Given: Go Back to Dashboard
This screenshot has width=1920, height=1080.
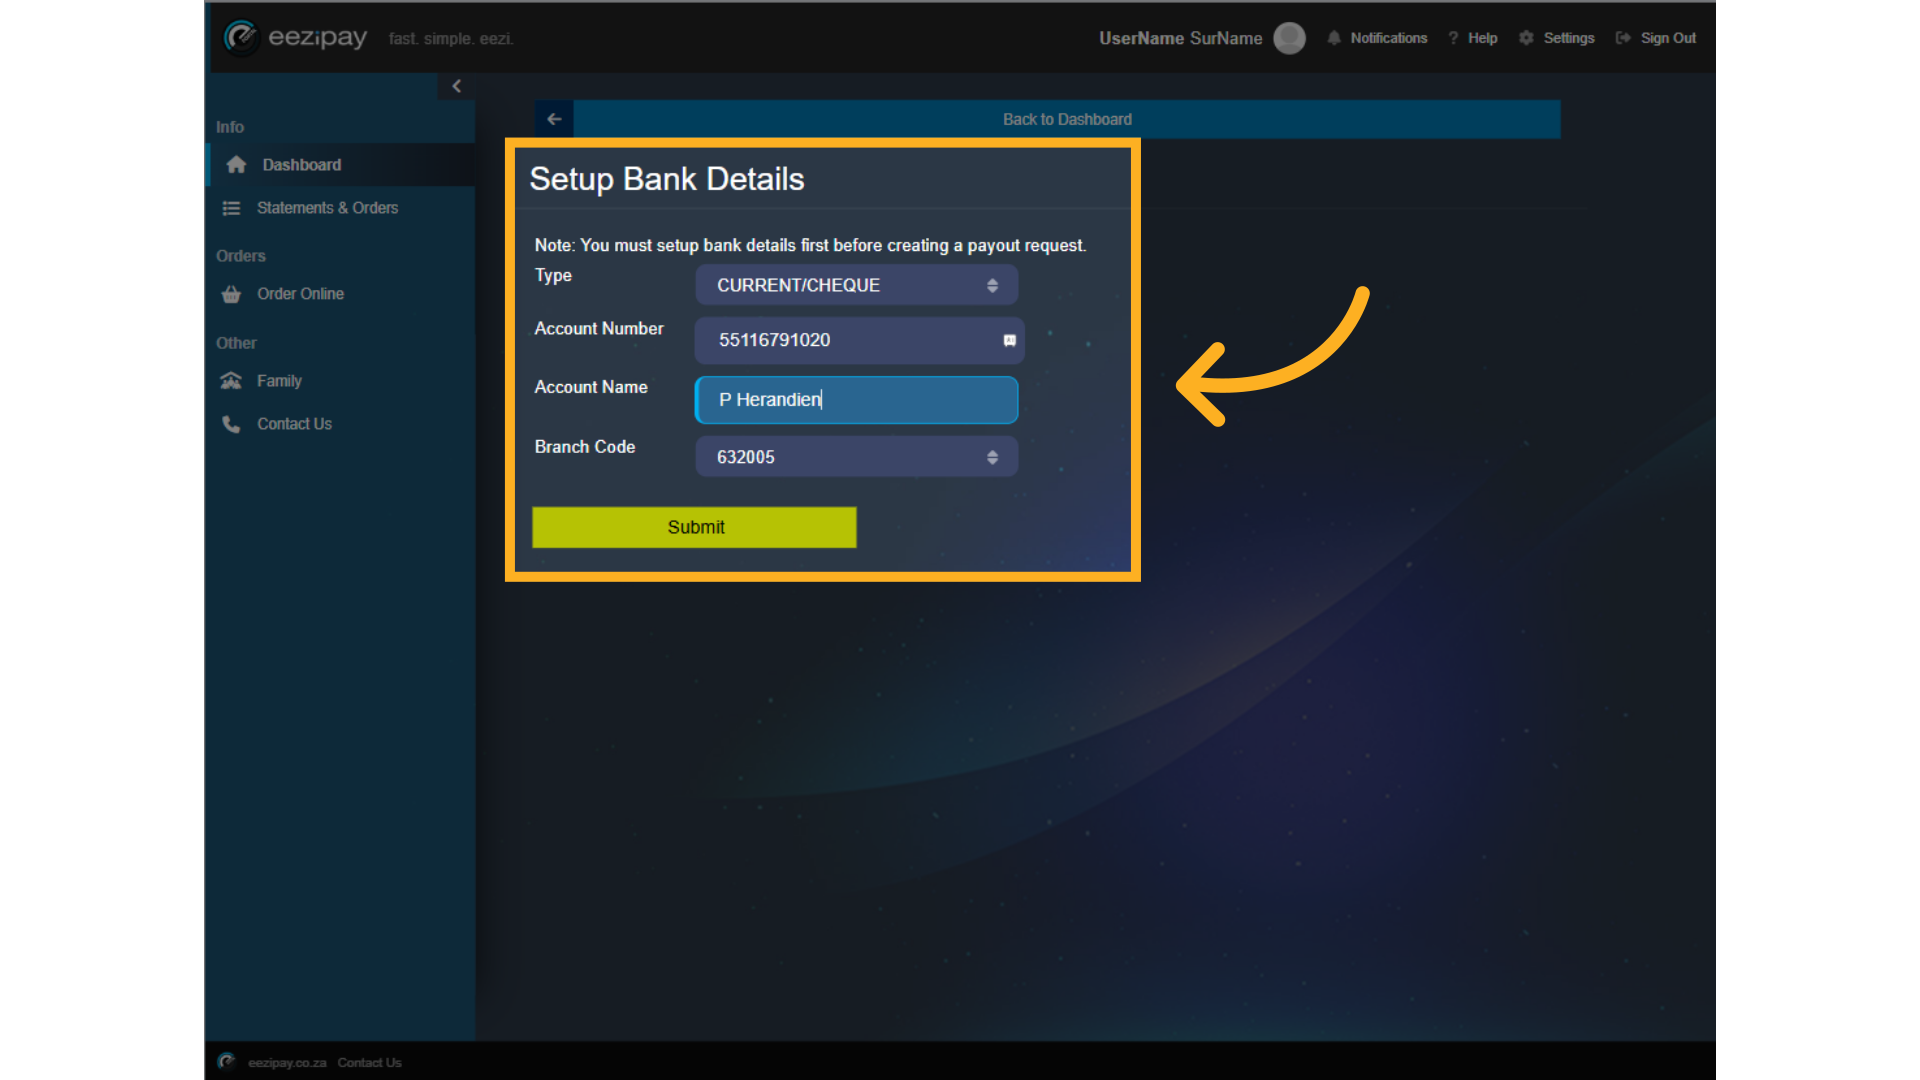Looking at the screenshot, I should coord(1067,119).
